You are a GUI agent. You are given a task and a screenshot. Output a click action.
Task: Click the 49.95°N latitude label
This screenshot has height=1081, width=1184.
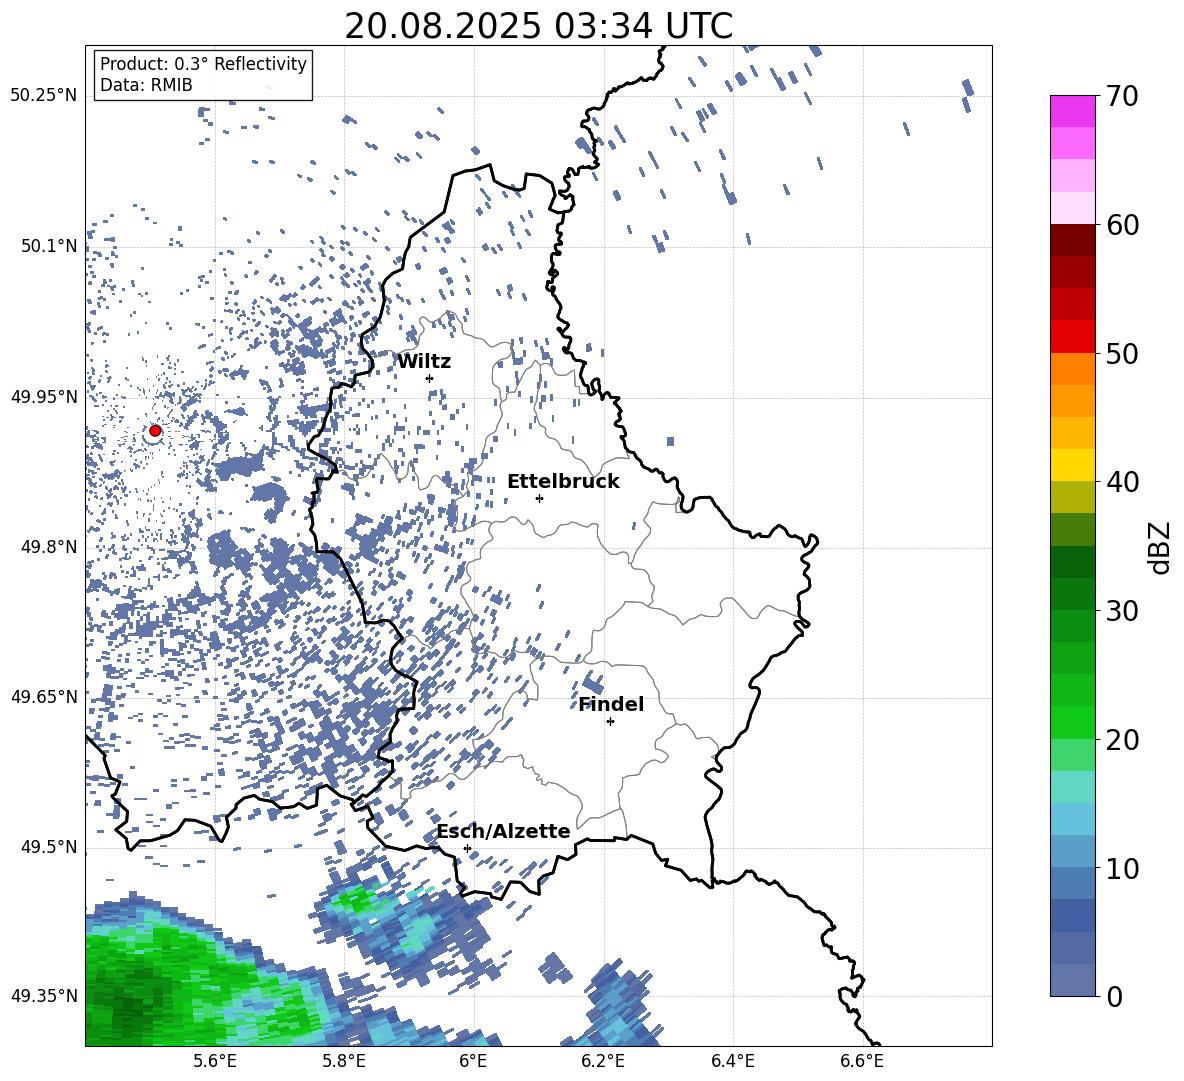pos(44,397)
